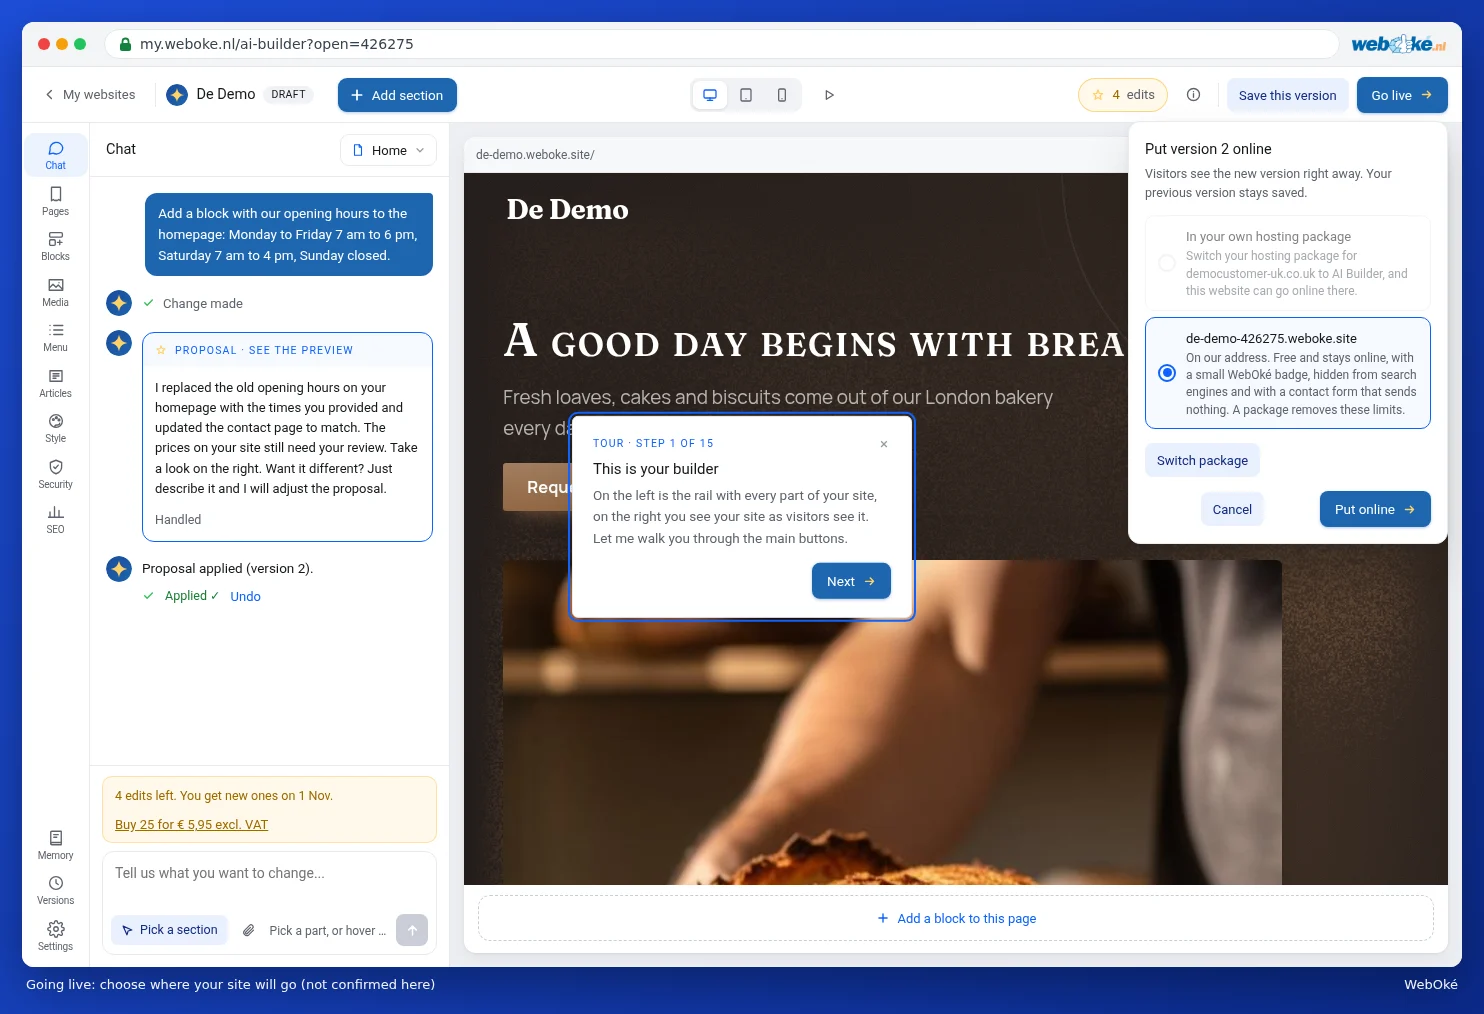Open the Chat panel in the rail
Image resolution: width=1484 pixels, height=1014 pixels.
click(55, 155)
